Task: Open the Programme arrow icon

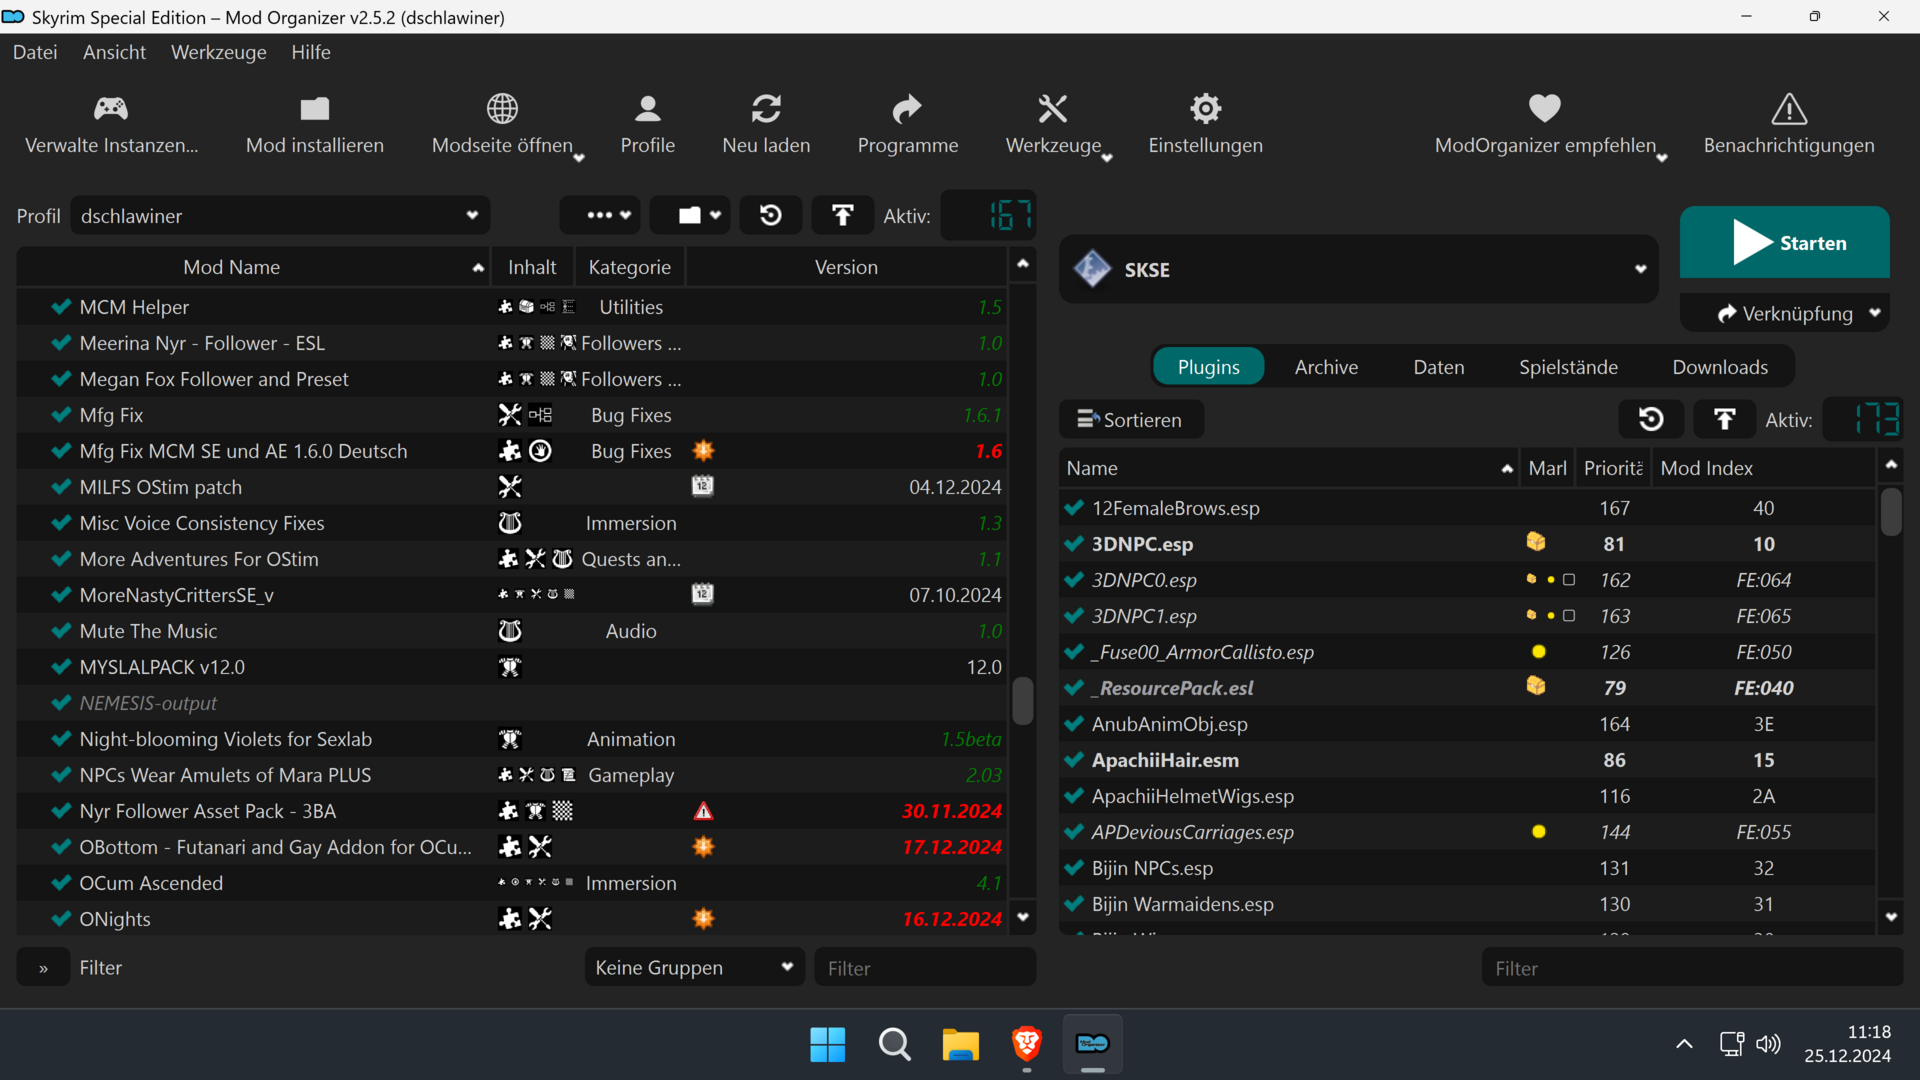Action: 907,108
